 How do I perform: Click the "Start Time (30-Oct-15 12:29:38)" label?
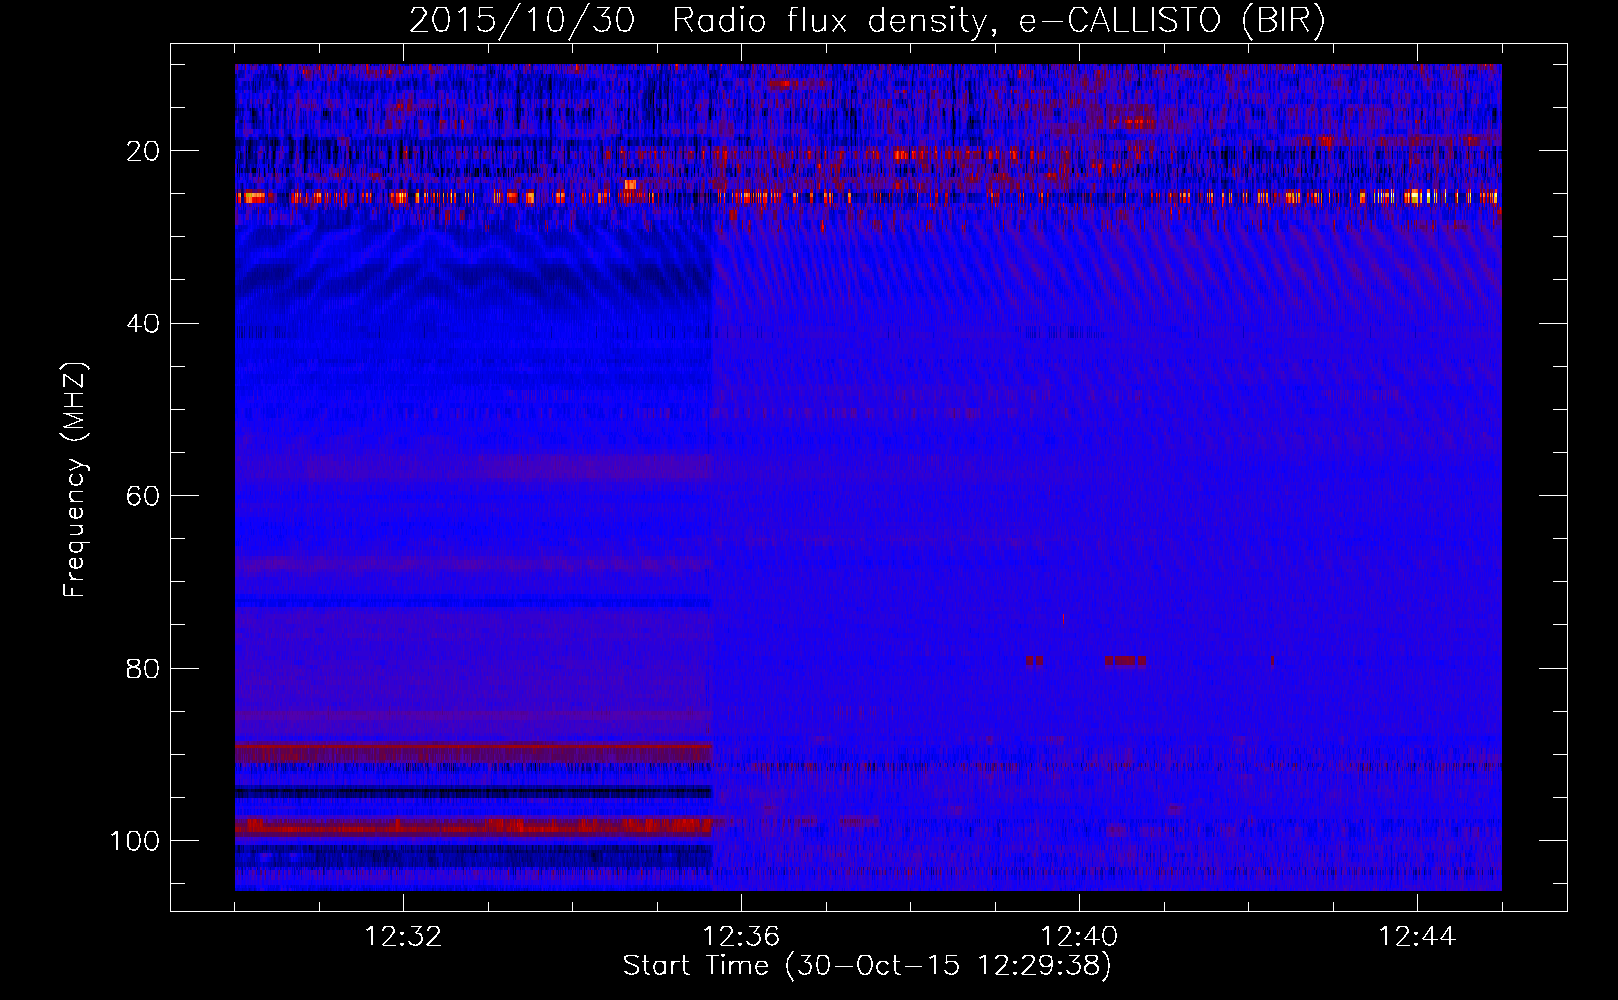click(867, 965)
